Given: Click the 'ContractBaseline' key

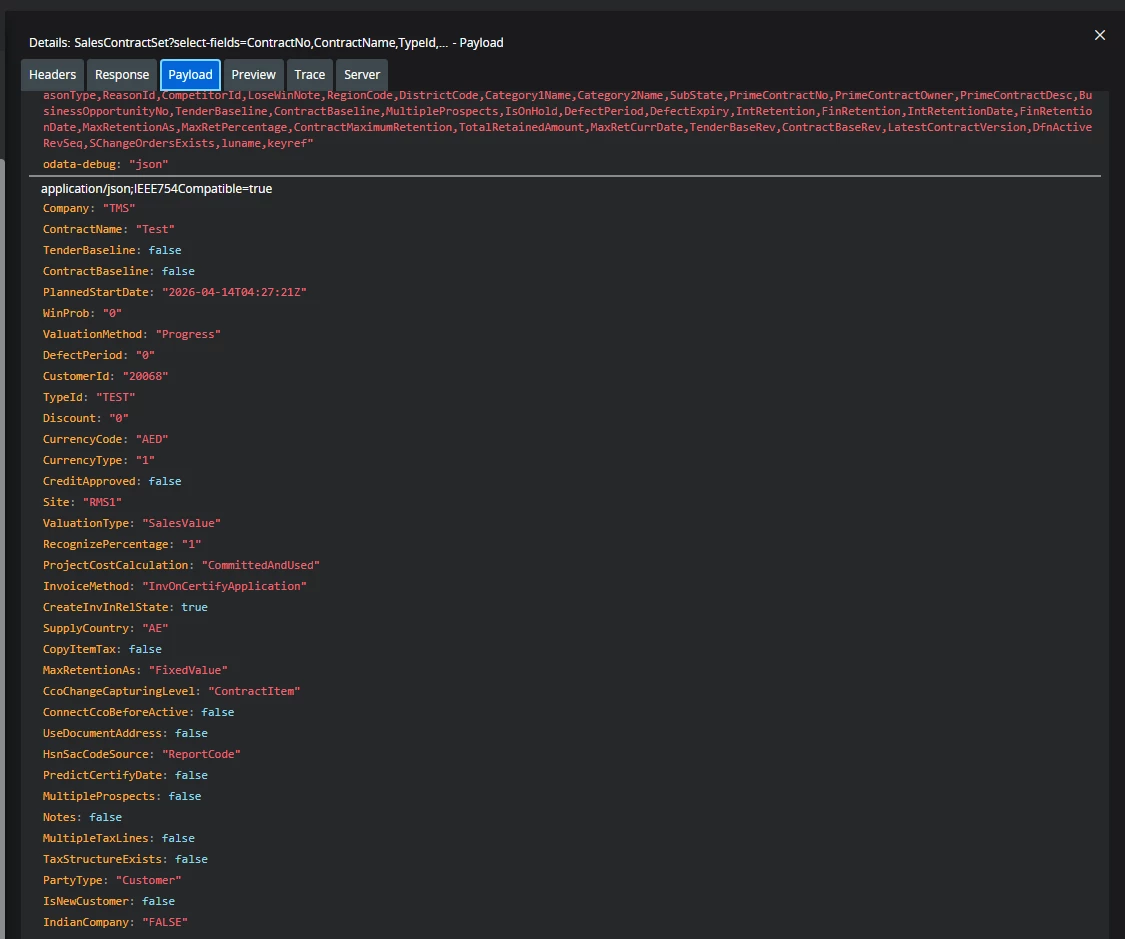Looking at the screenshot, I should pos(95,271).
